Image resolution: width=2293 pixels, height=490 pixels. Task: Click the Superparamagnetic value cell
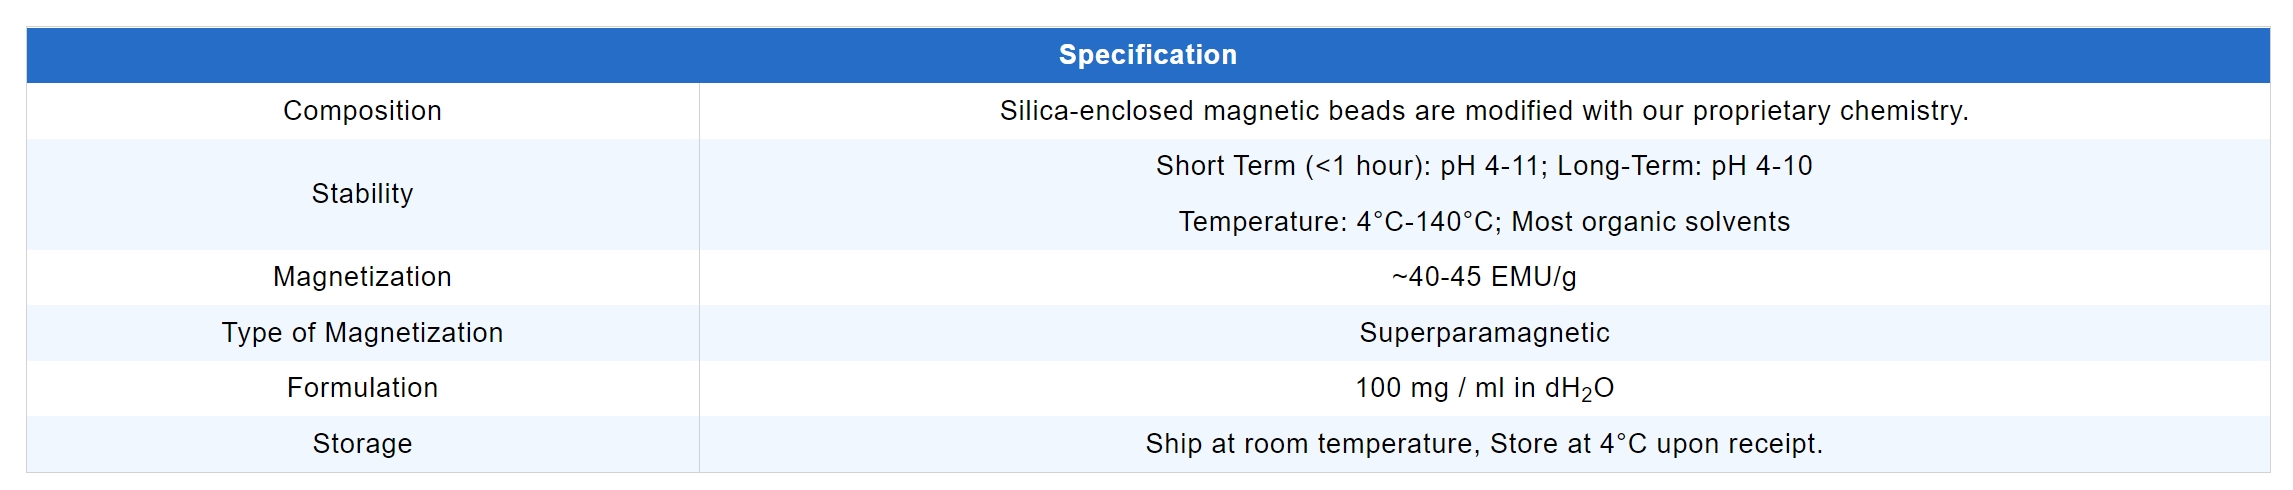click(1484, 333)
